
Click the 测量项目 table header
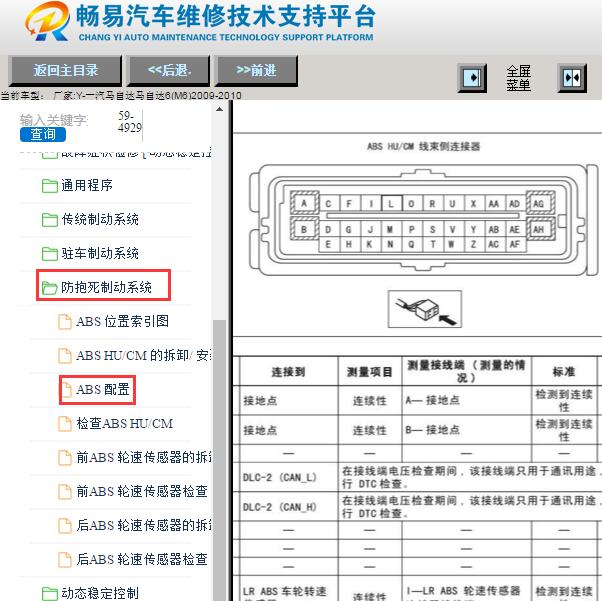[x=370, y=371]
